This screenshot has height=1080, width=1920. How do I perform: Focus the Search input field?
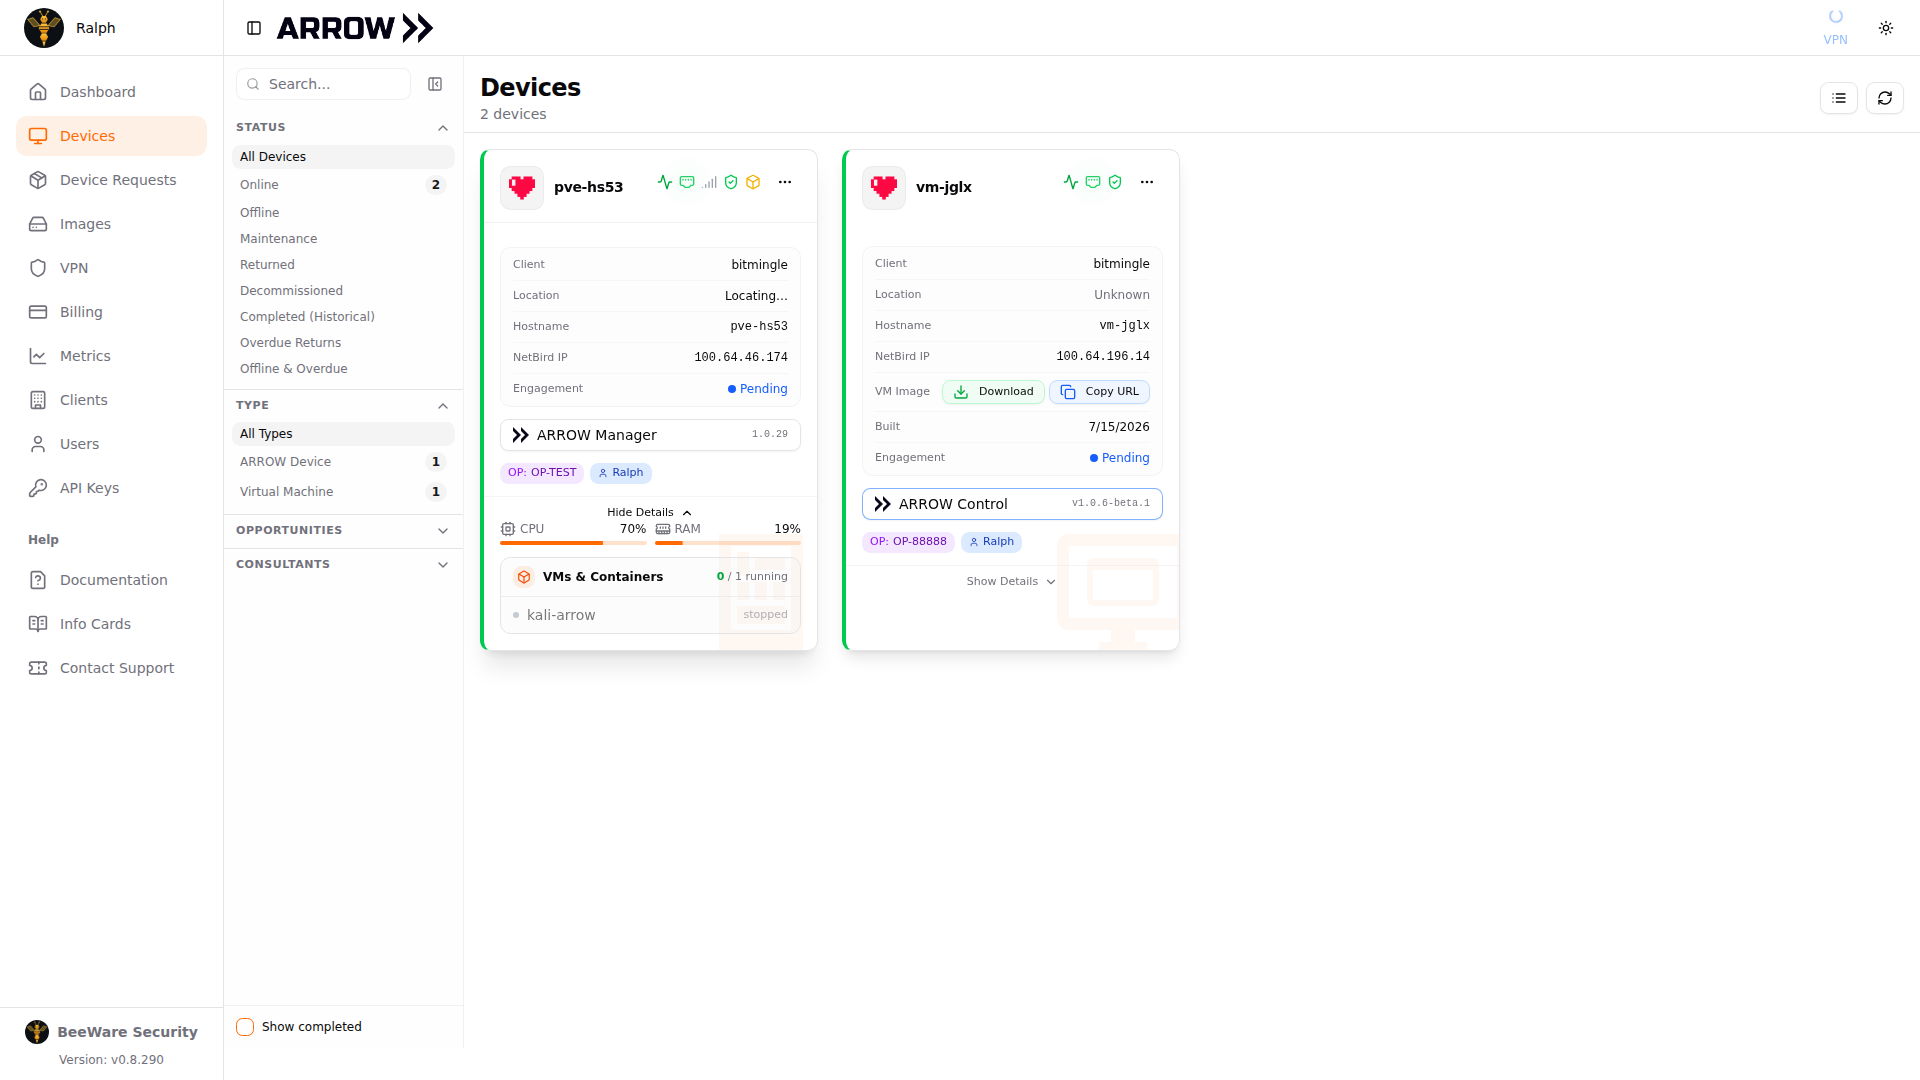[323, 84]
